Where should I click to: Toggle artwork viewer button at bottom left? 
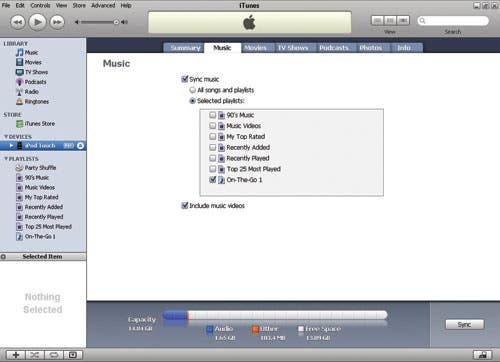coord(73,355)
